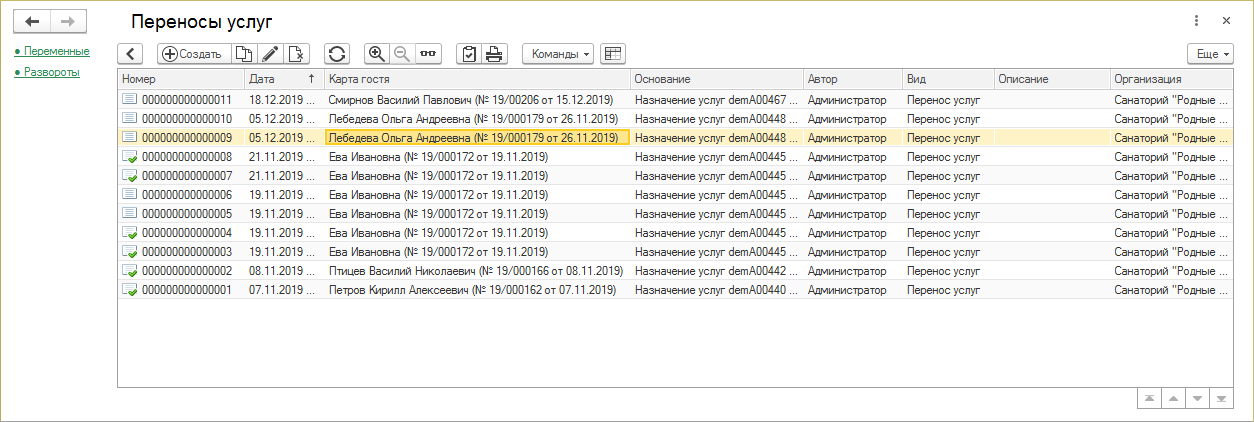Sort by the Описание column header

[1052, 78]
